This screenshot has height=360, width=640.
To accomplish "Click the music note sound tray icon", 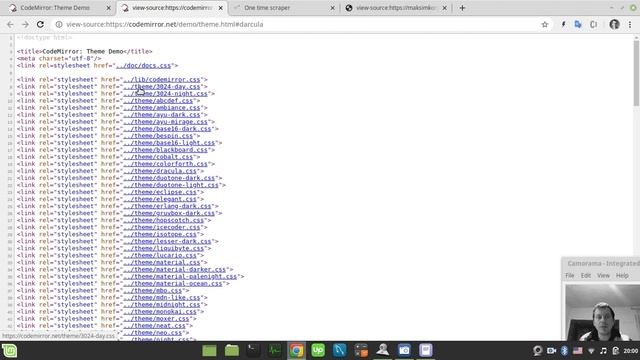I will coord(604,351).
